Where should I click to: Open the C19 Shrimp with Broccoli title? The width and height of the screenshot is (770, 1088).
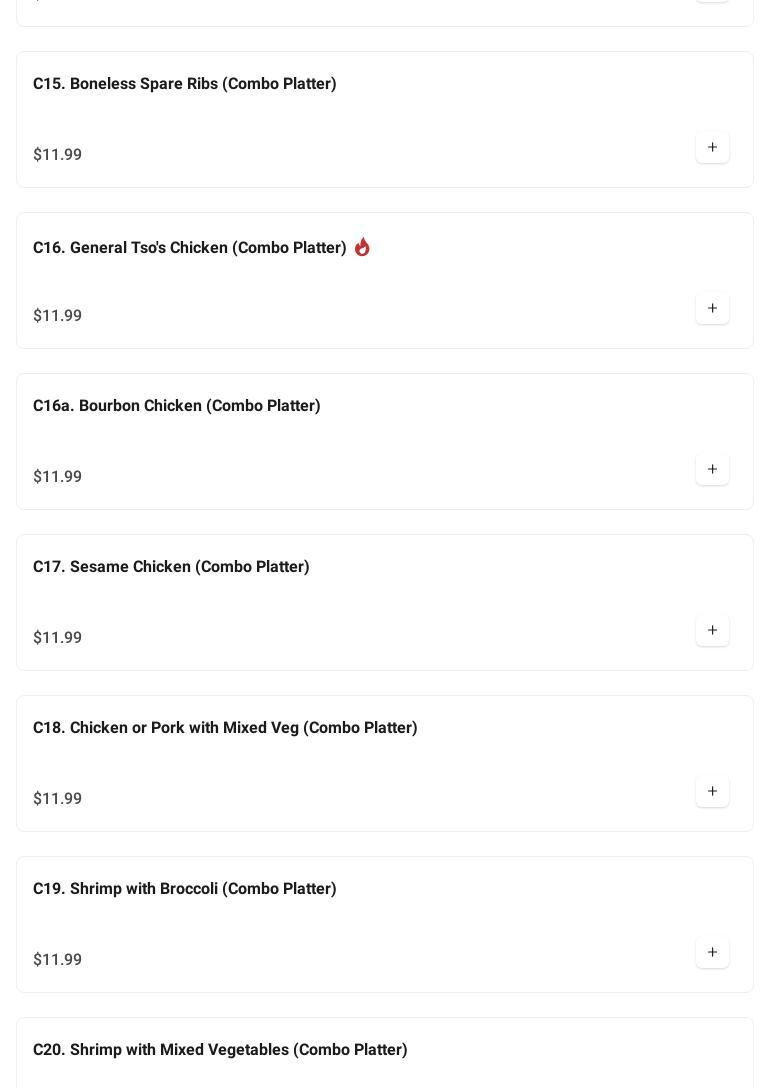tap(185, 889)
